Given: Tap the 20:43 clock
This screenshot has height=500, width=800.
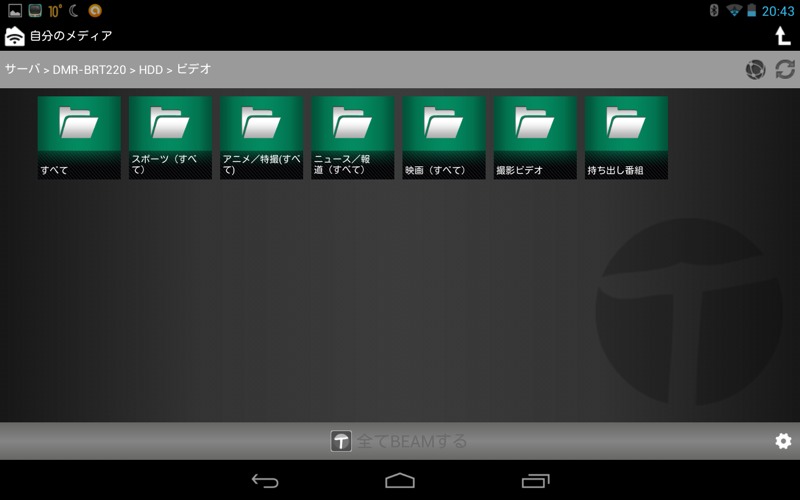Looking at the screenshot, I should (778, 11).
